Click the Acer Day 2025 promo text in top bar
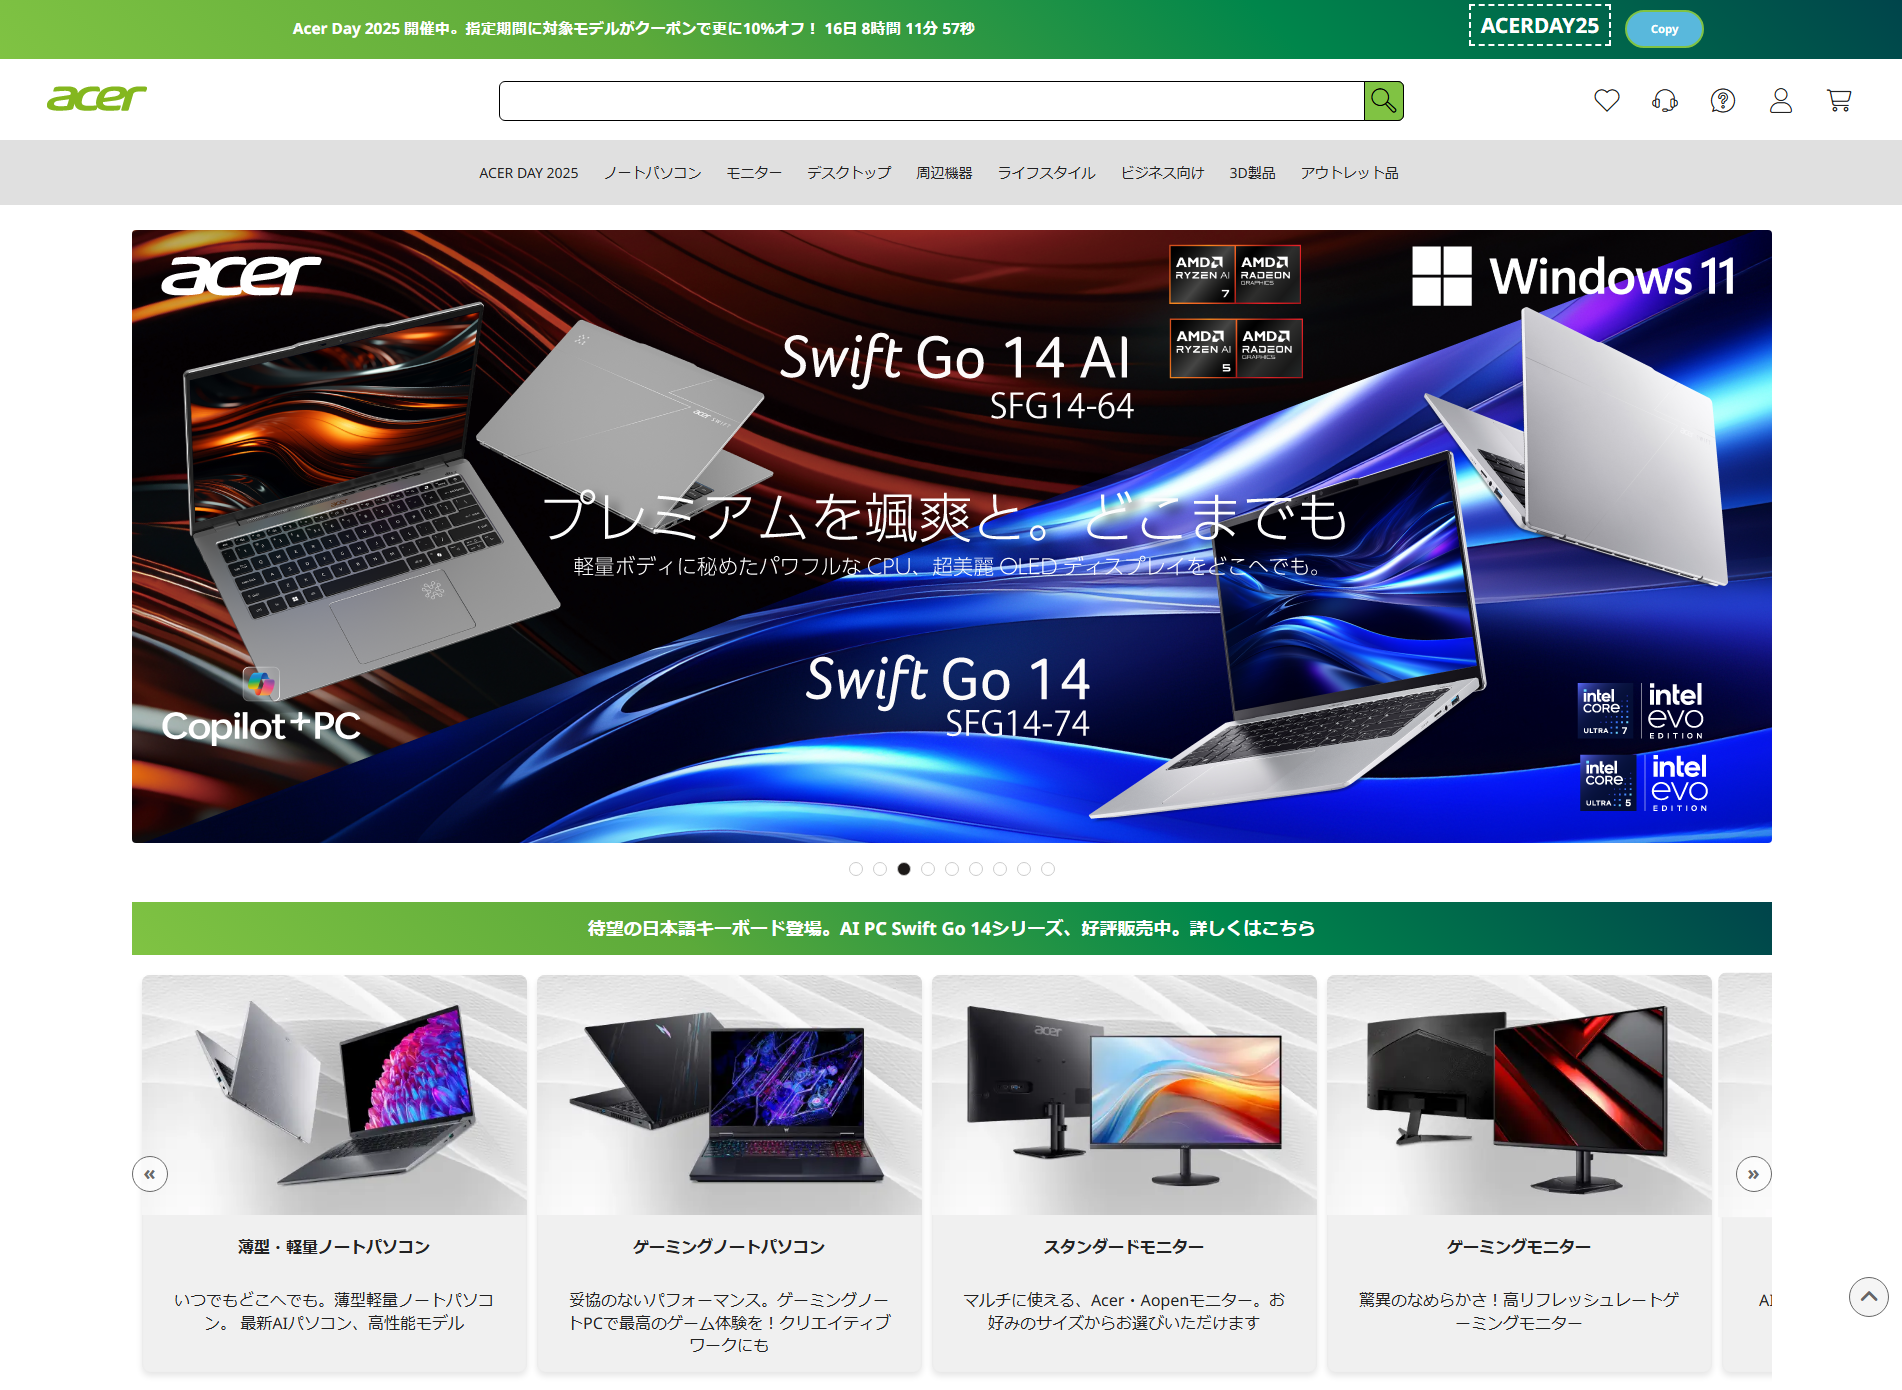The height and width of the screenshot is (1390, 1902). (633, 29)
